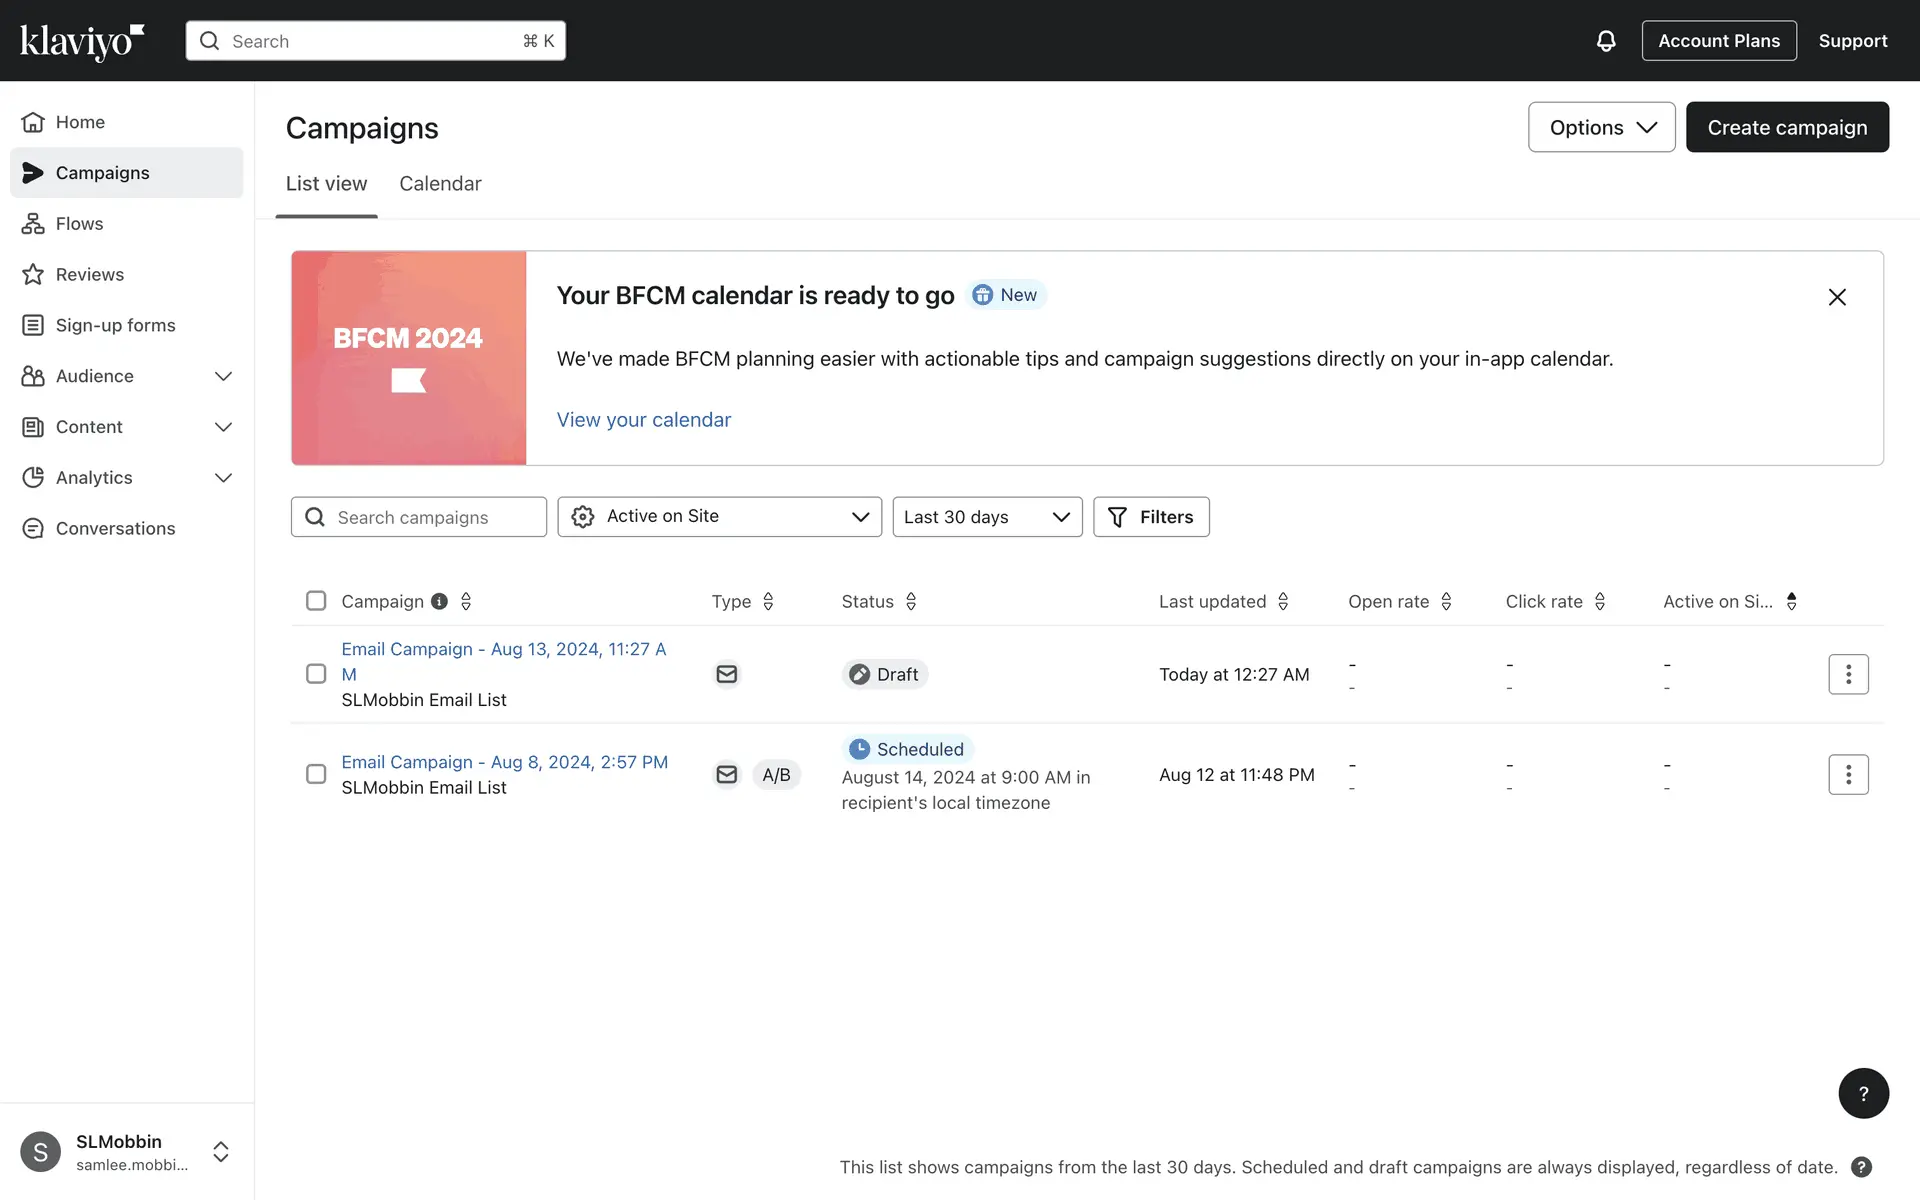The width and height of the screenshot is (1920, 1200).
Task: Check the Aug 13 email campaign checkbox
Action: 316,674
